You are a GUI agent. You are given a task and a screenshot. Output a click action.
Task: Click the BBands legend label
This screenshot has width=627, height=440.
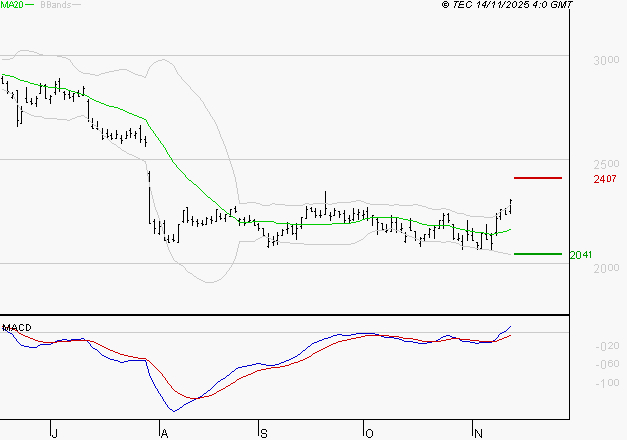pos(56,5)
